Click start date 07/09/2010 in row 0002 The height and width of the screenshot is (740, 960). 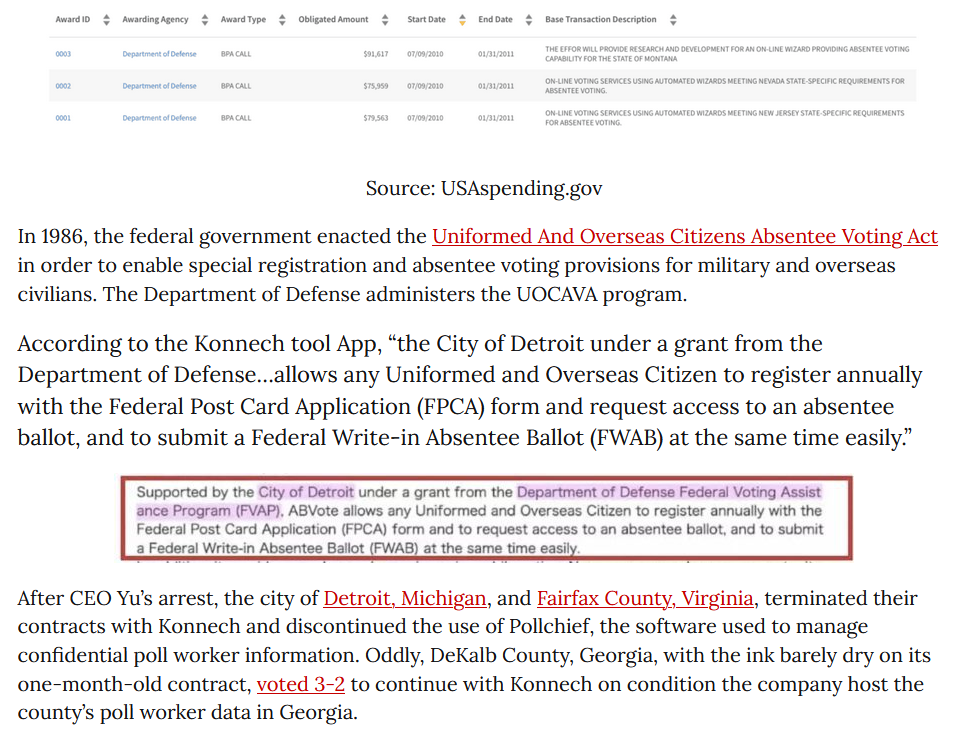tap(425, 86)
